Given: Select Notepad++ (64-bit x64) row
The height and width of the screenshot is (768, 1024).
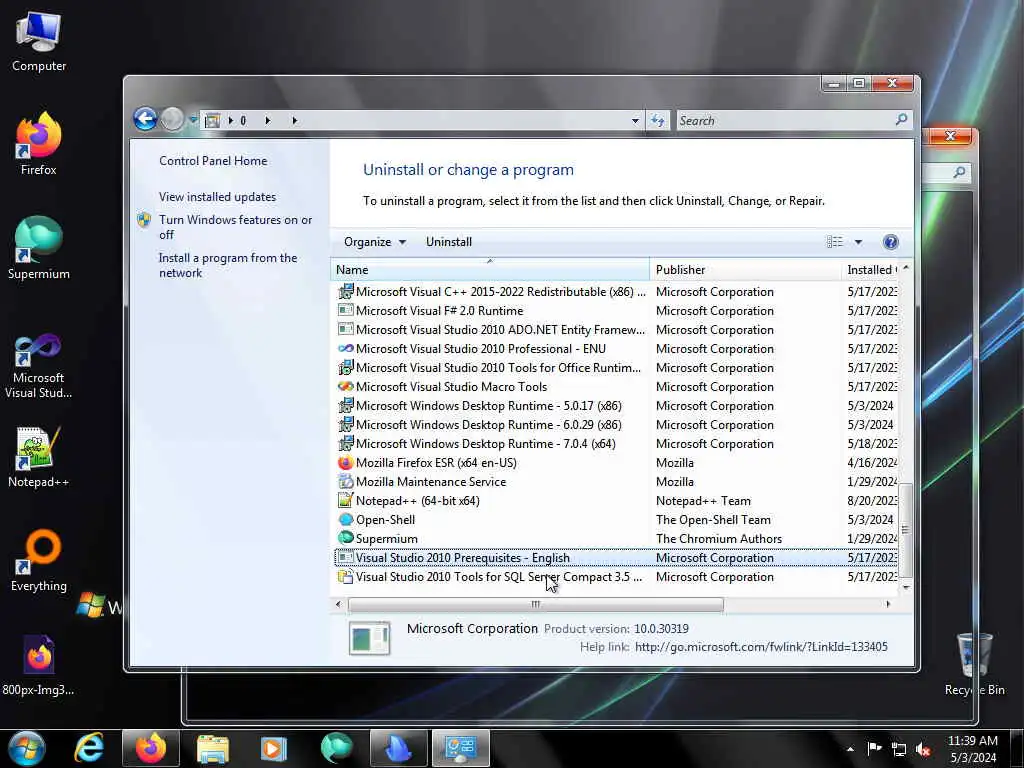Looking at the screenshot, I should (616, 500).
